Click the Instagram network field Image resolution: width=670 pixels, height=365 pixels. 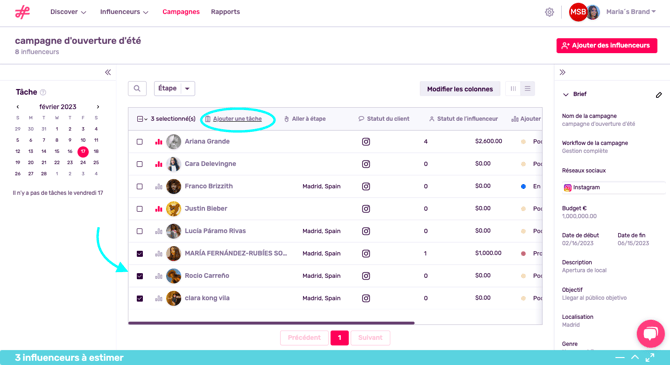[614, 187]
